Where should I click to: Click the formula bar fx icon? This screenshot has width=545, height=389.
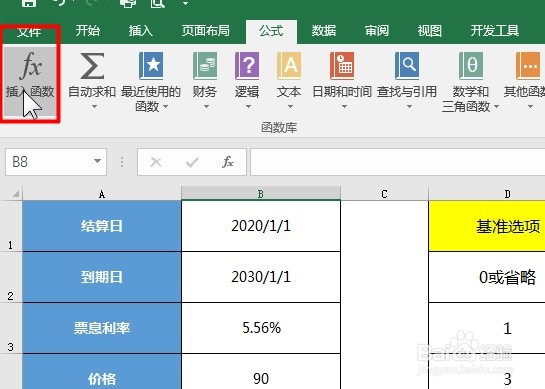point(228,162)
